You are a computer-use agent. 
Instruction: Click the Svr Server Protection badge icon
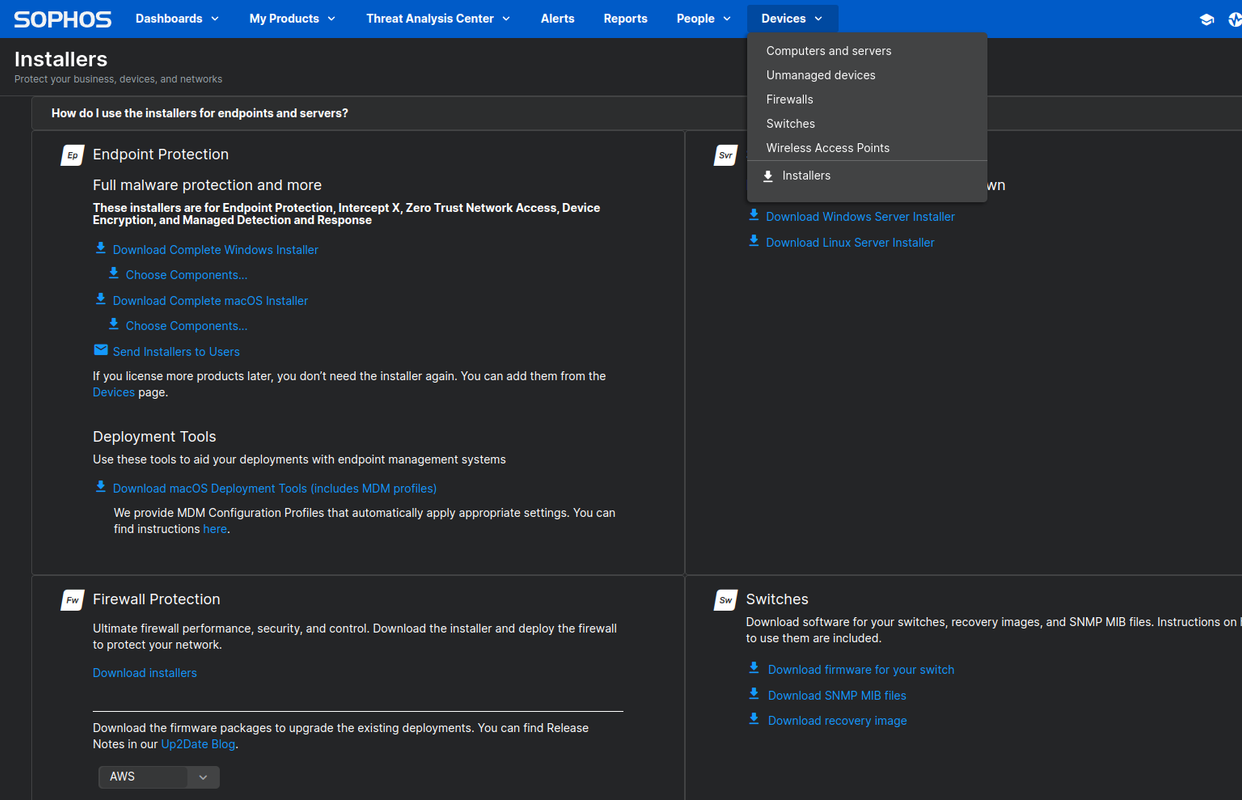[x=725, y=155]
